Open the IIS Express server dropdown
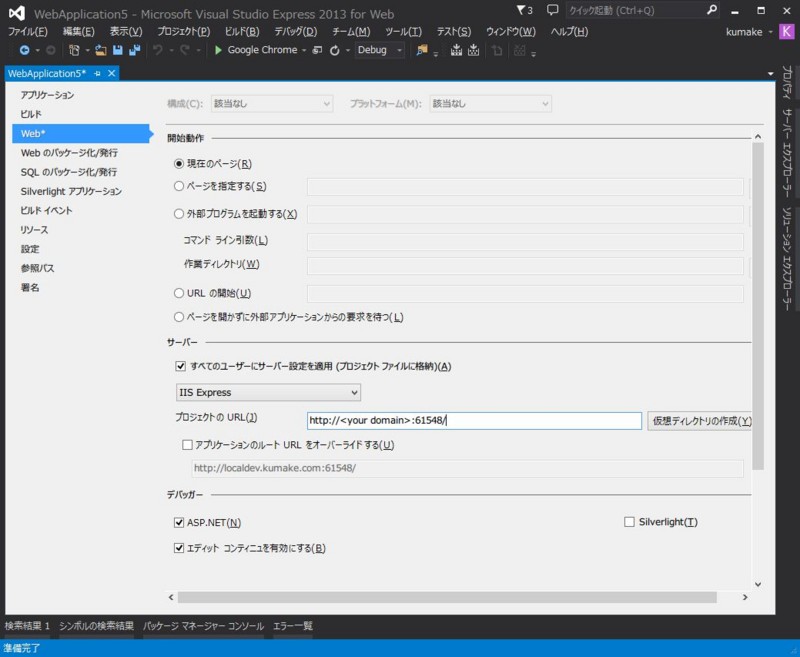This screenshot has width=800, height=657. 268,392
